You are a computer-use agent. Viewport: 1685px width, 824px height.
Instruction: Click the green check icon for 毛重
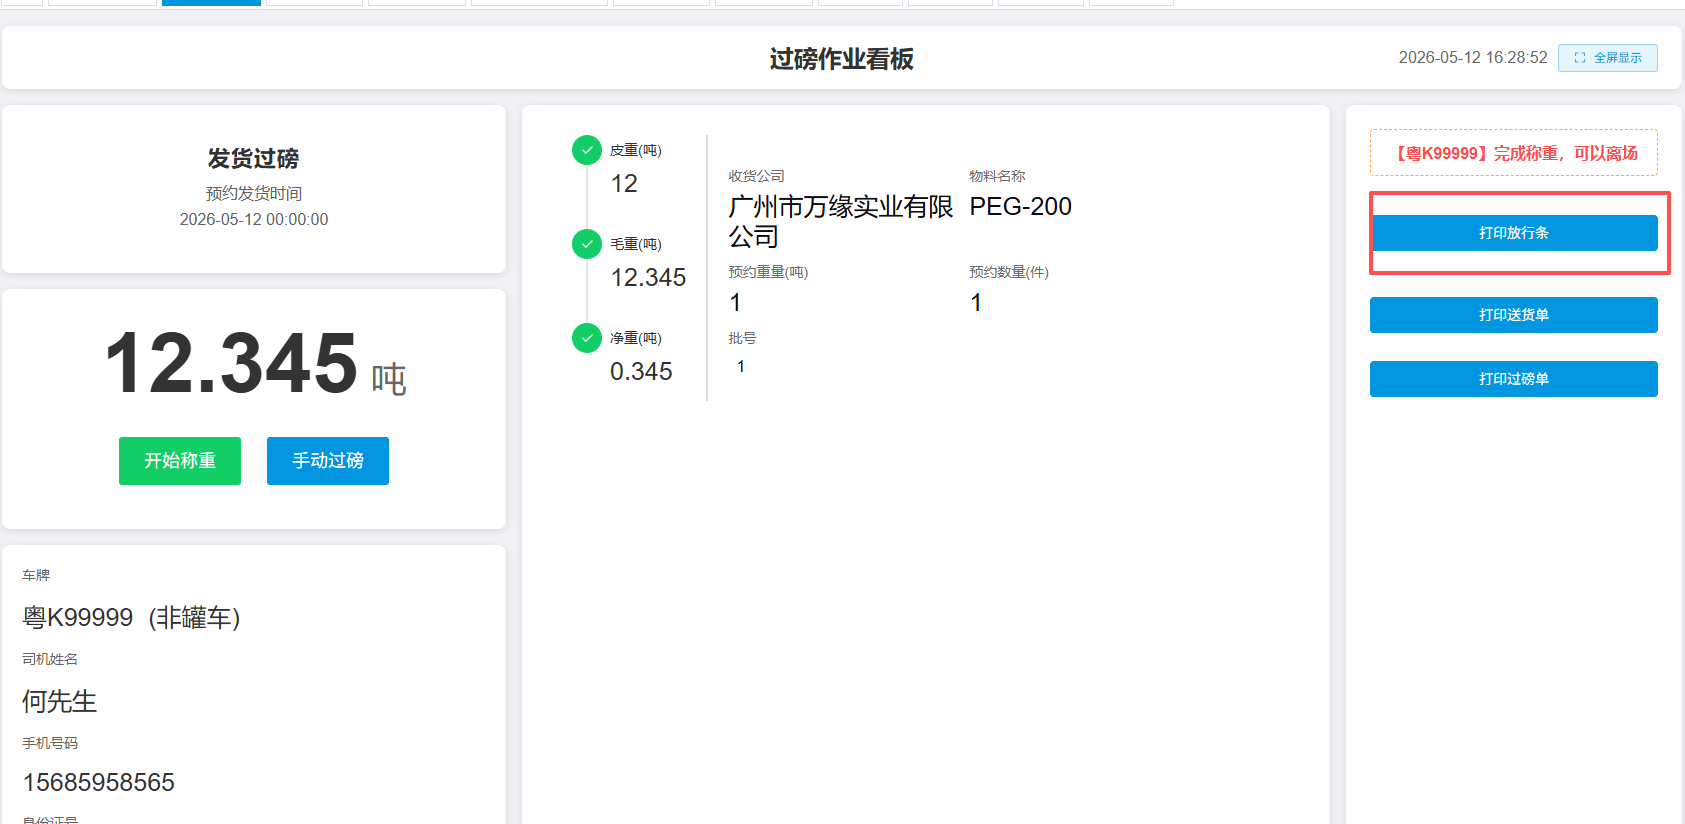(587, 244)
